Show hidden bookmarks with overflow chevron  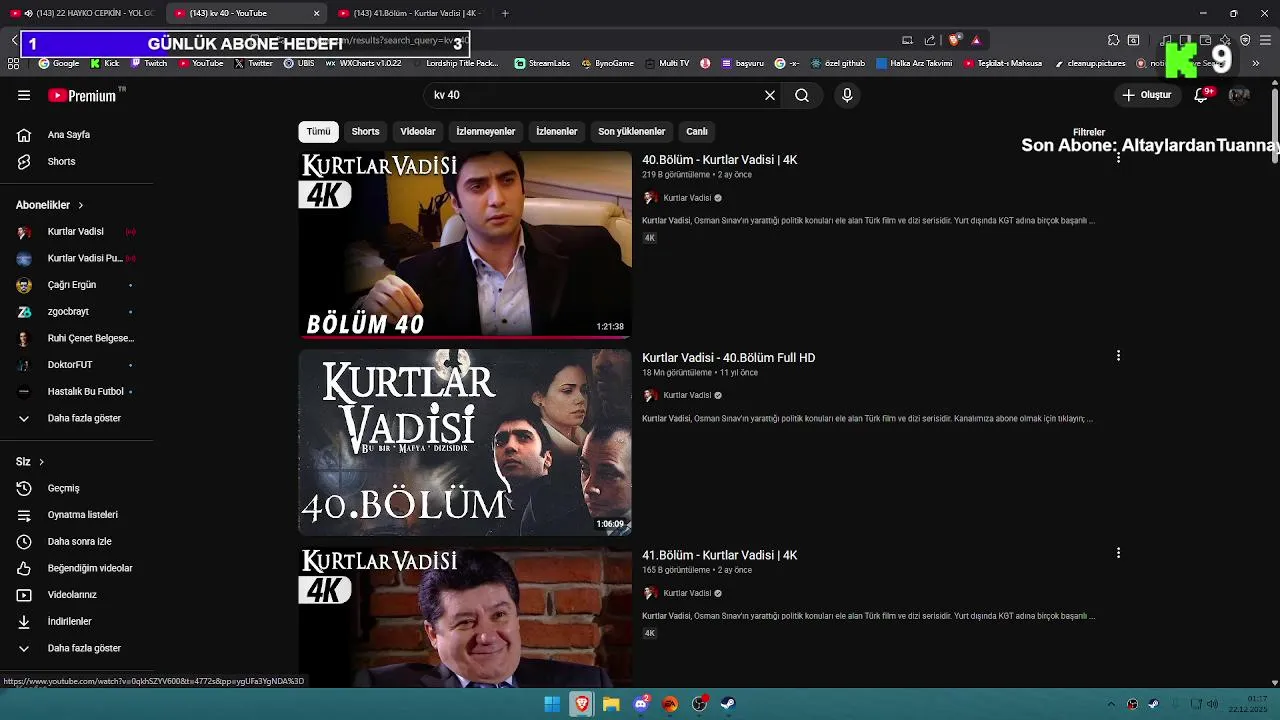click(x=1256, y=63)
